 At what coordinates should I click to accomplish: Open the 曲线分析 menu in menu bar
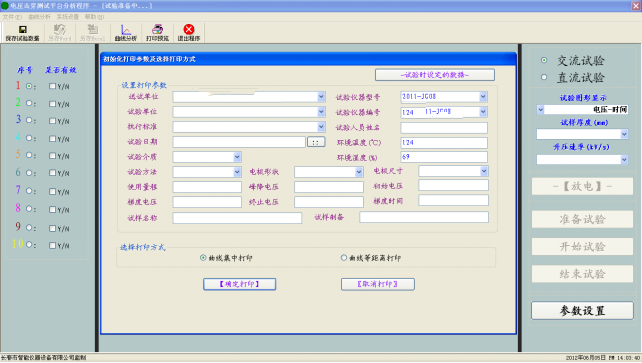point(39,17)
